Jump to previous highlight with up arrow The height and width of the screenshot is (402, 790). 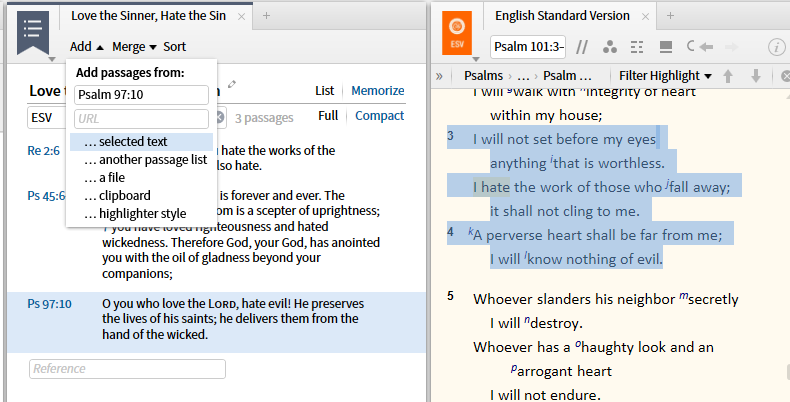click(728, 76)
